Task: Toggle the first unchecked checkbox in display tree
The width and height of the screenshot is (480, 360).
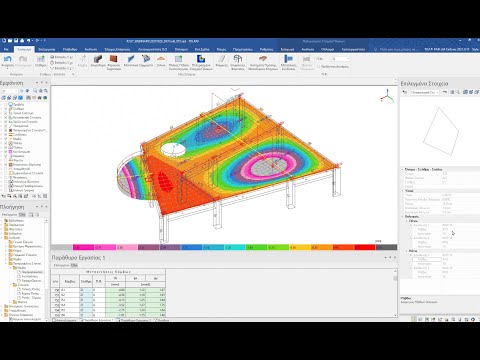Action: coord(6,104)
